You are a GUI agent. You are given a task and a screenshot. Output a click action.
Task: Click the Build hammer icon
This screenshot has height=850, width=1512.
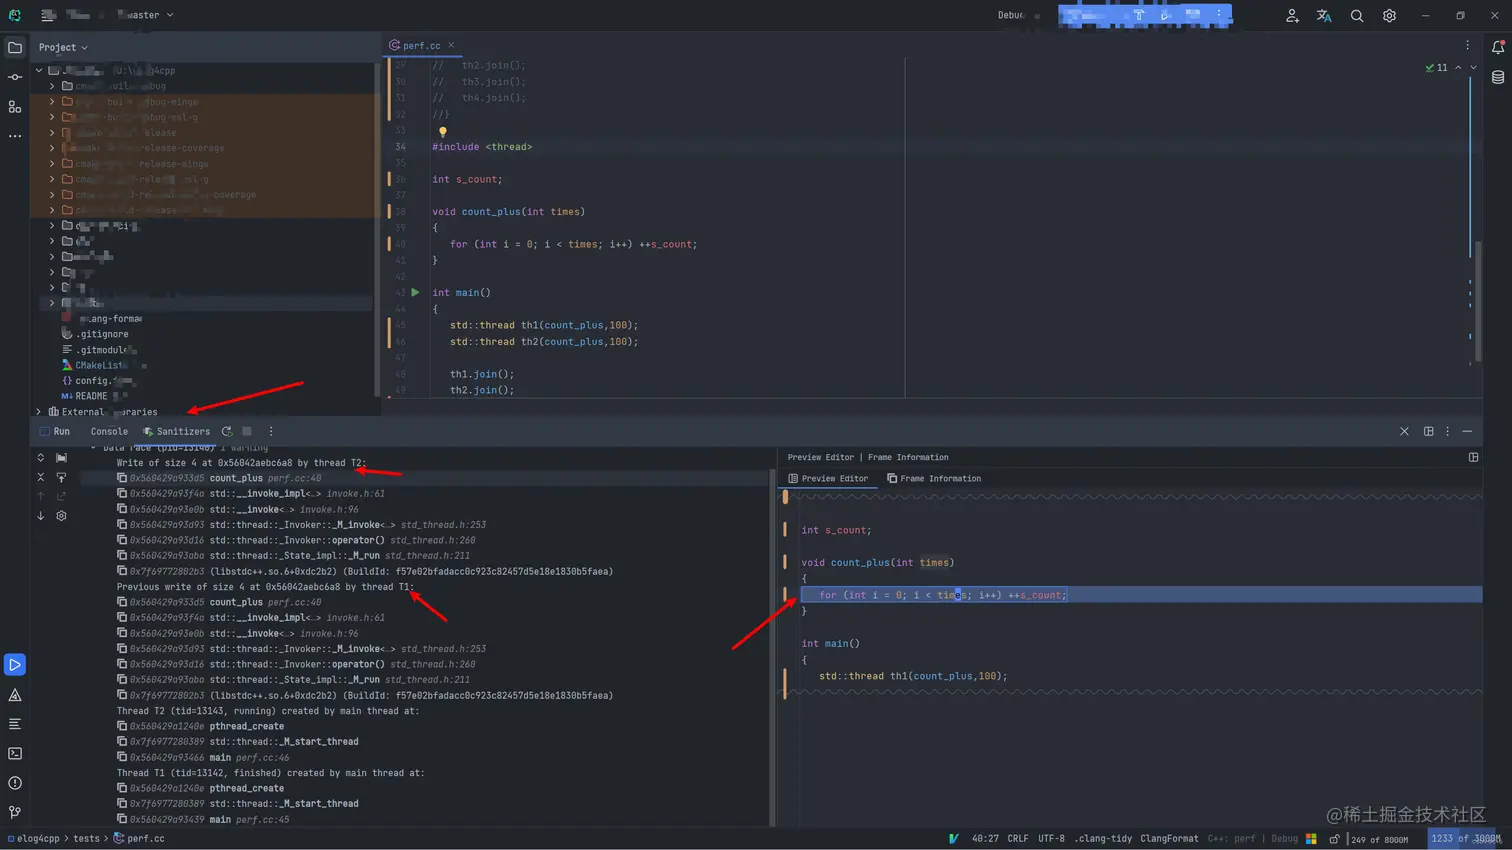coord(1139,15)
